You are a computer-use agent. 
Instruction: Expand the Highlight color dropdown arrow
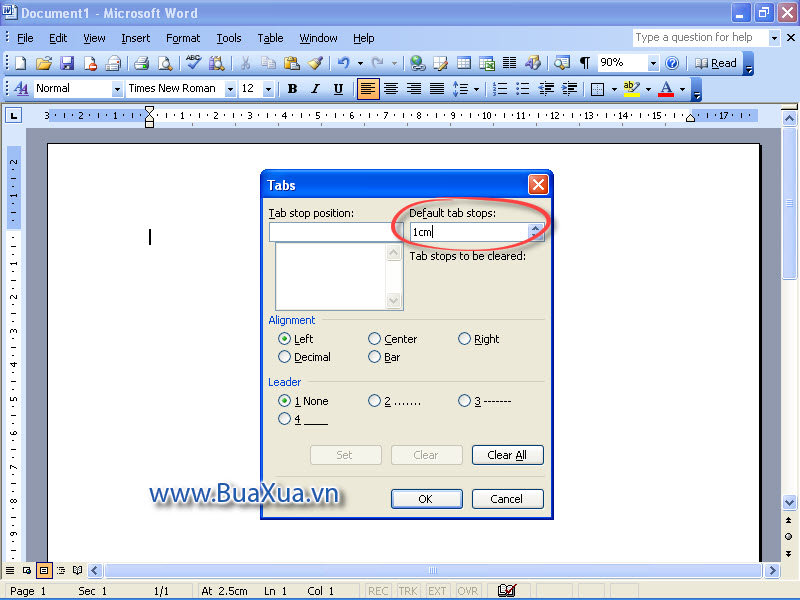(x=648, y=89)
